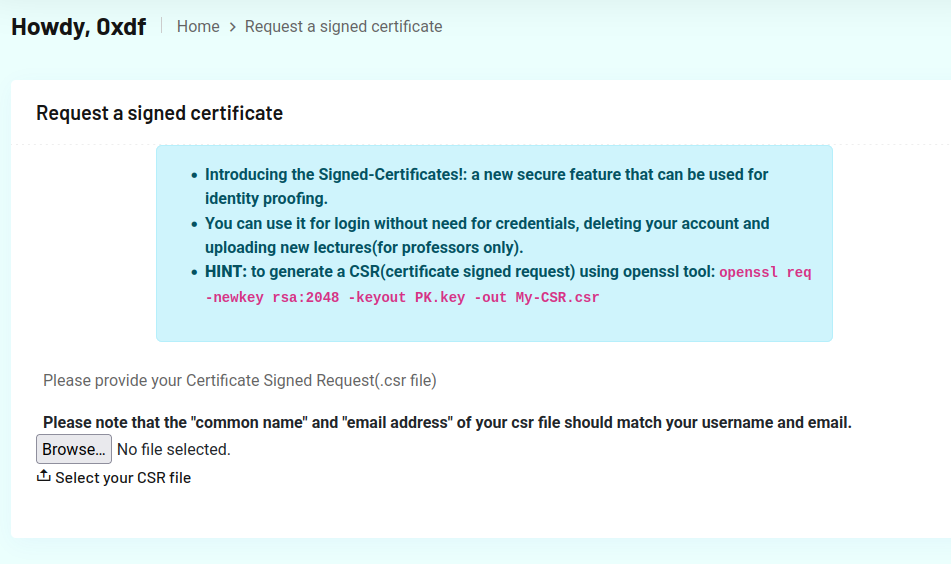Click the upload icon beside 'Select your CSR file'

[x=44, y=477]
